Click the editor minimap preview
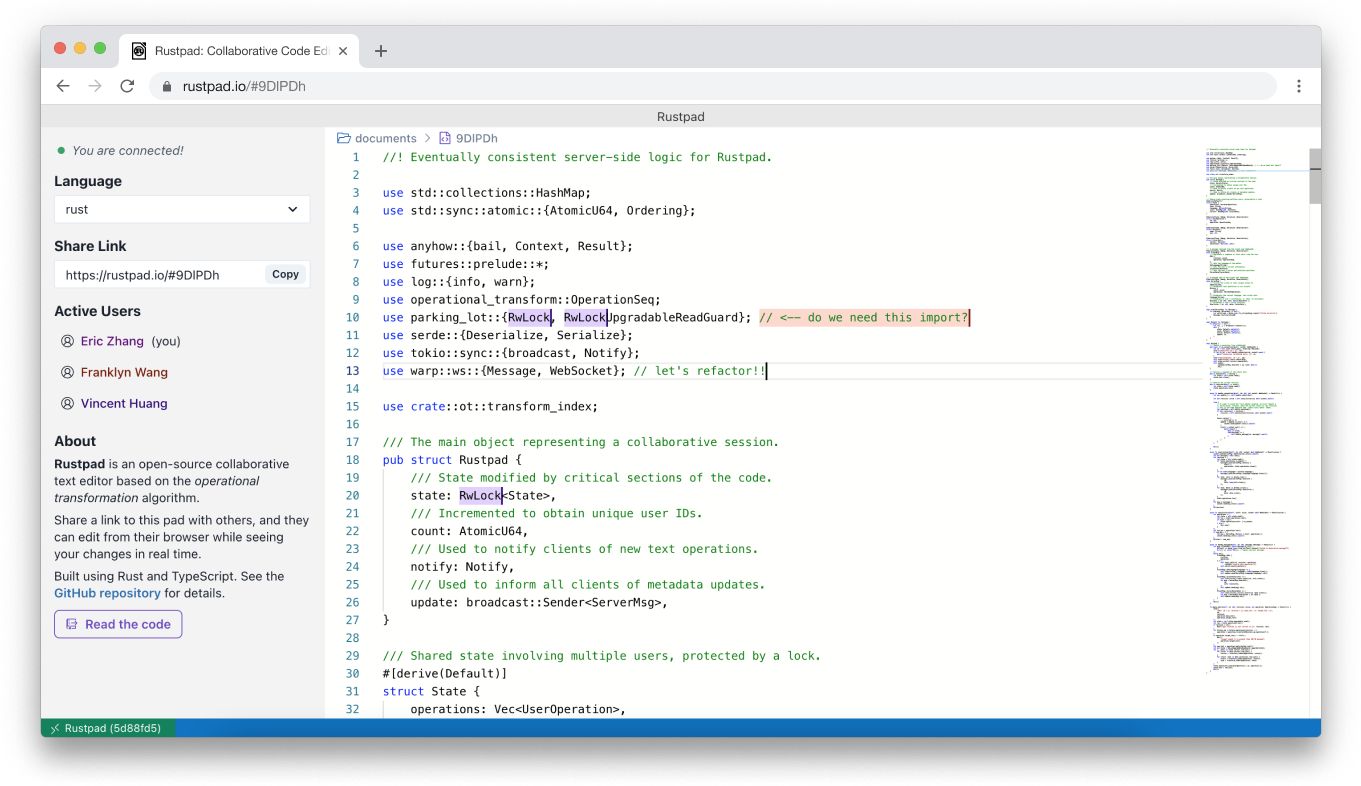The image size is (1361, 786). (1252, 400)
